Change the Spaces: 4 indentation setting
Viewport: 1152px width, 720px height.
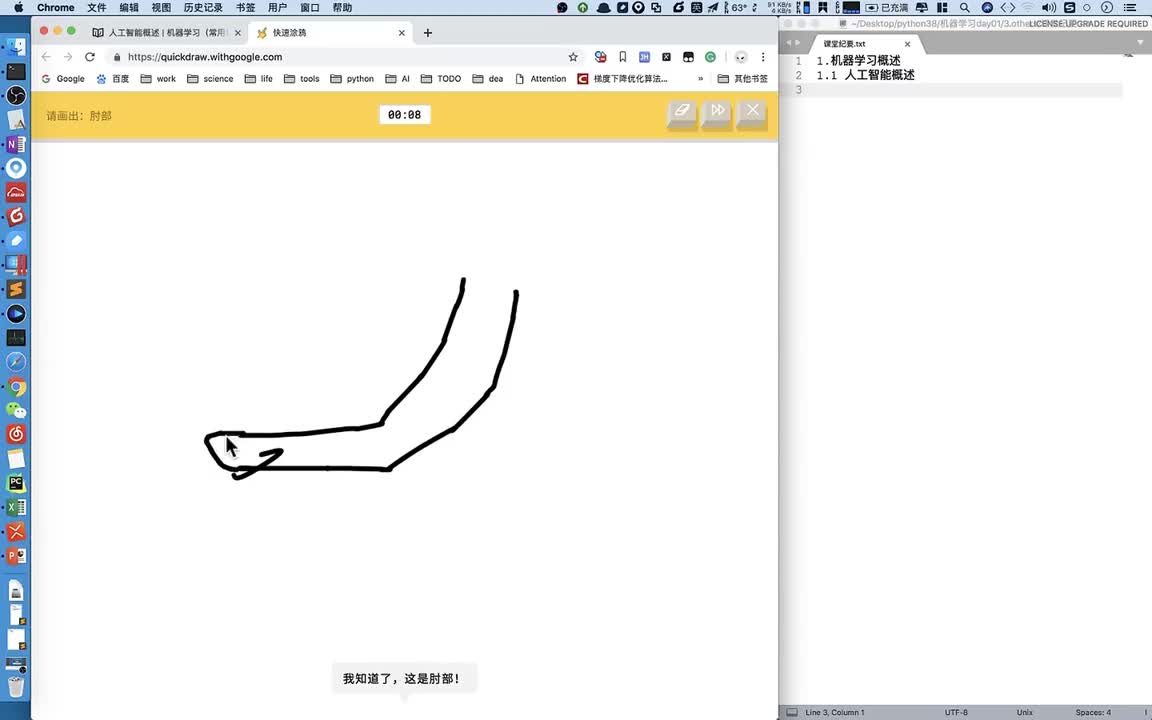(1092, 712)
